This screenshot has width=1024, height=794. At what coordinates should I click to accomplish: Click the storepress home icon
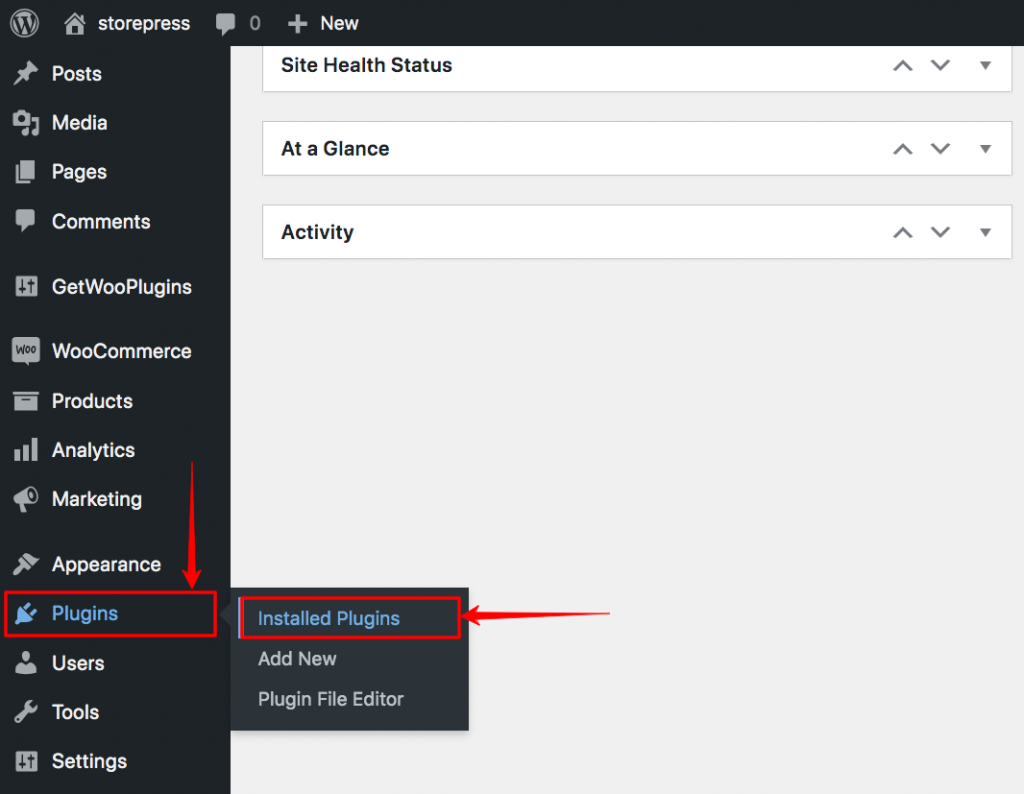(74, 24)
